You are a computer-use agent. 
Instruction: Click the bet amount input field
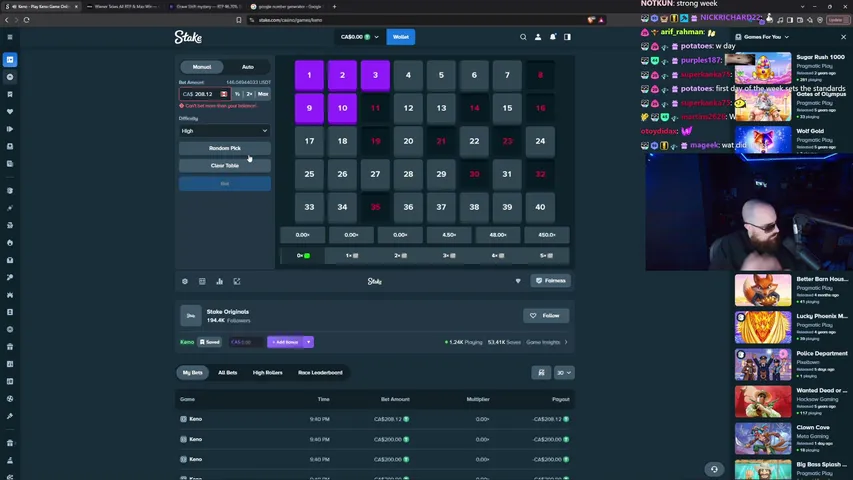205,94
